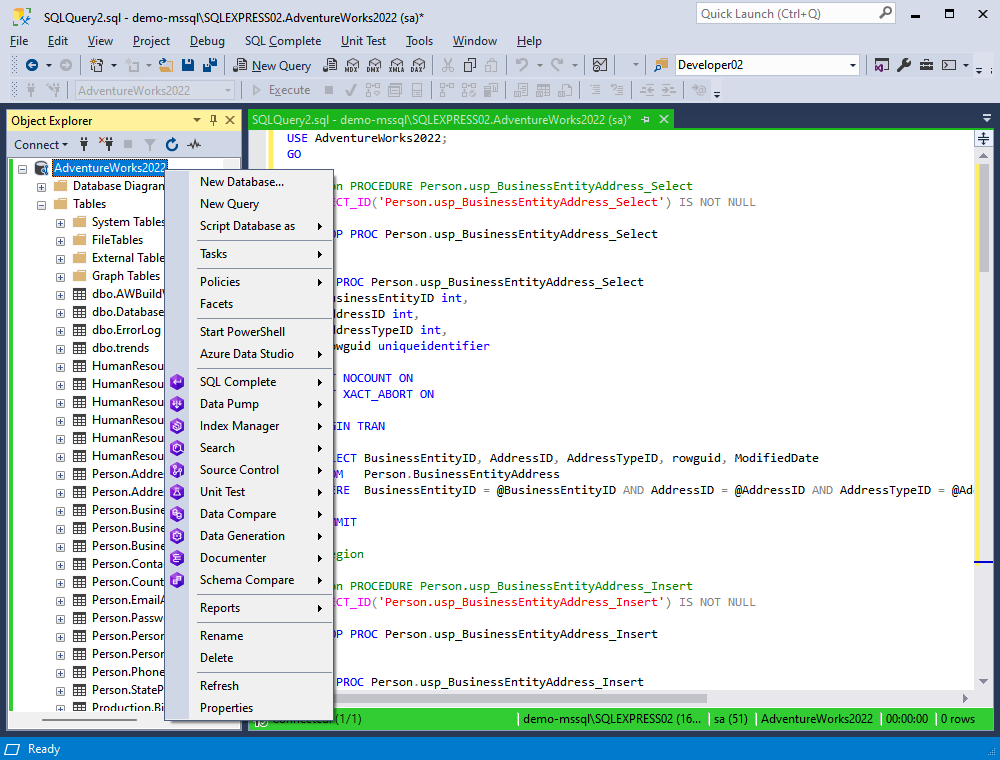Click the Refresh icon in Object Explorer
This screenshot has width=1000, height=760.
(172, 145)
